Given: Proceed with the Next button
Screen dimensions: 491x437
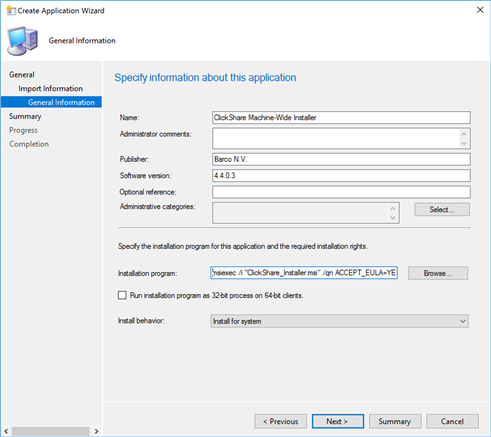Looking at the screenshot, I should pos(338,421).
